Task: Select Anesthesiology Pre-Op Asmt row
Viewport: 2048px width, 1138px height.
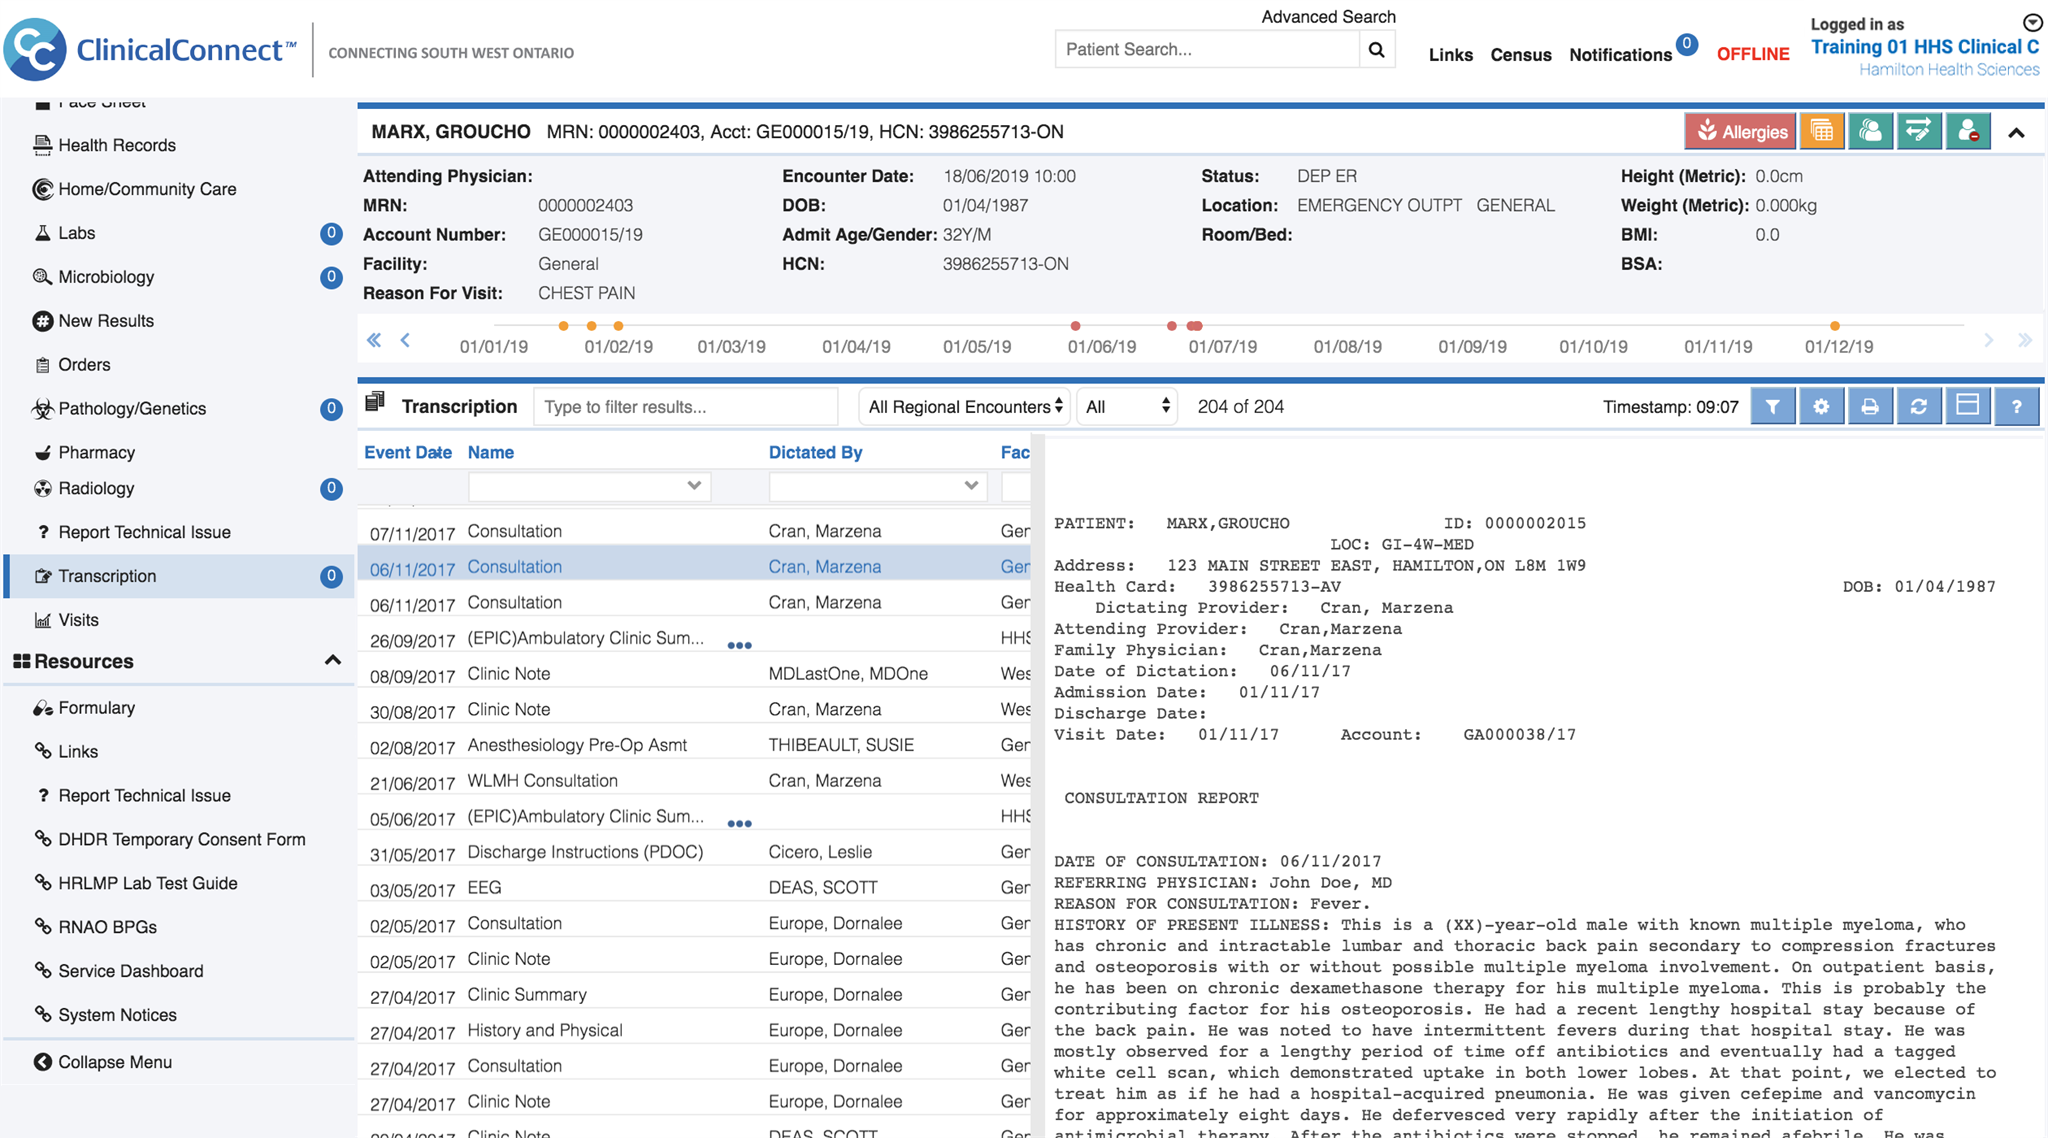Action: (694, 745)
